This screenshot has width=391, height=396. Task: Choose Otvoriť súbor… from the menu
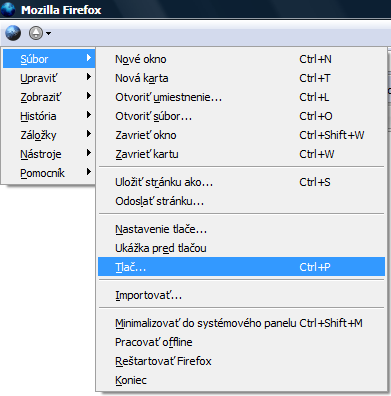241,116
